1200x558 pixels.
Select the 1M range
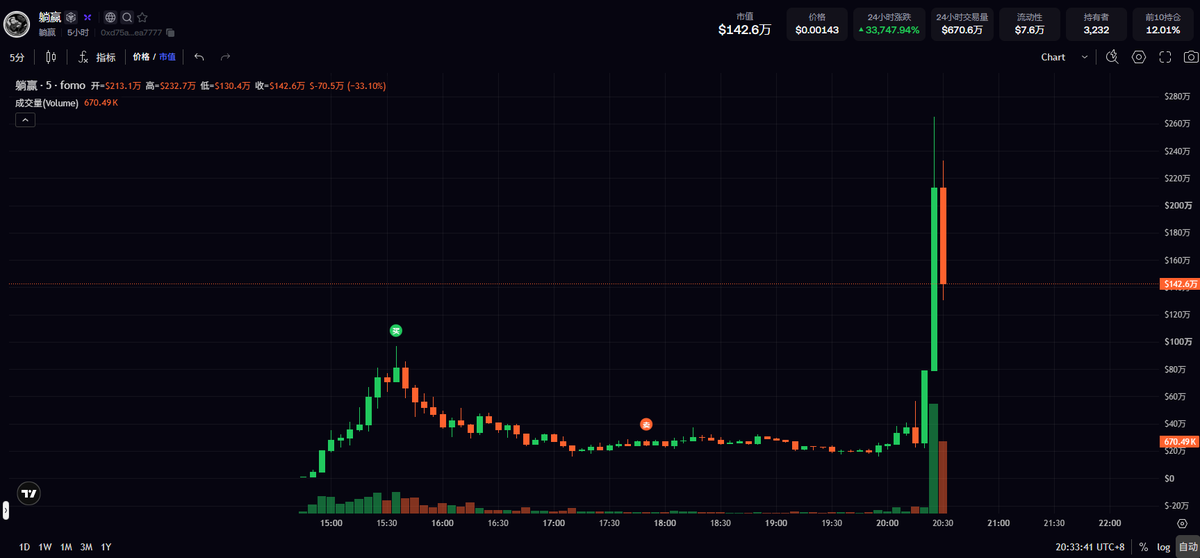tap(66, 547)
